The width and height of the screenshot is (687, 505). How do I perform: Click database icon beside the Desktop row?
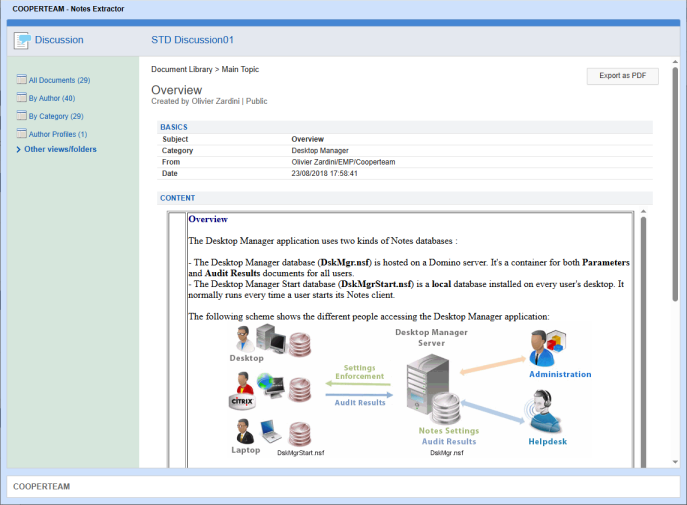(299, 344)
